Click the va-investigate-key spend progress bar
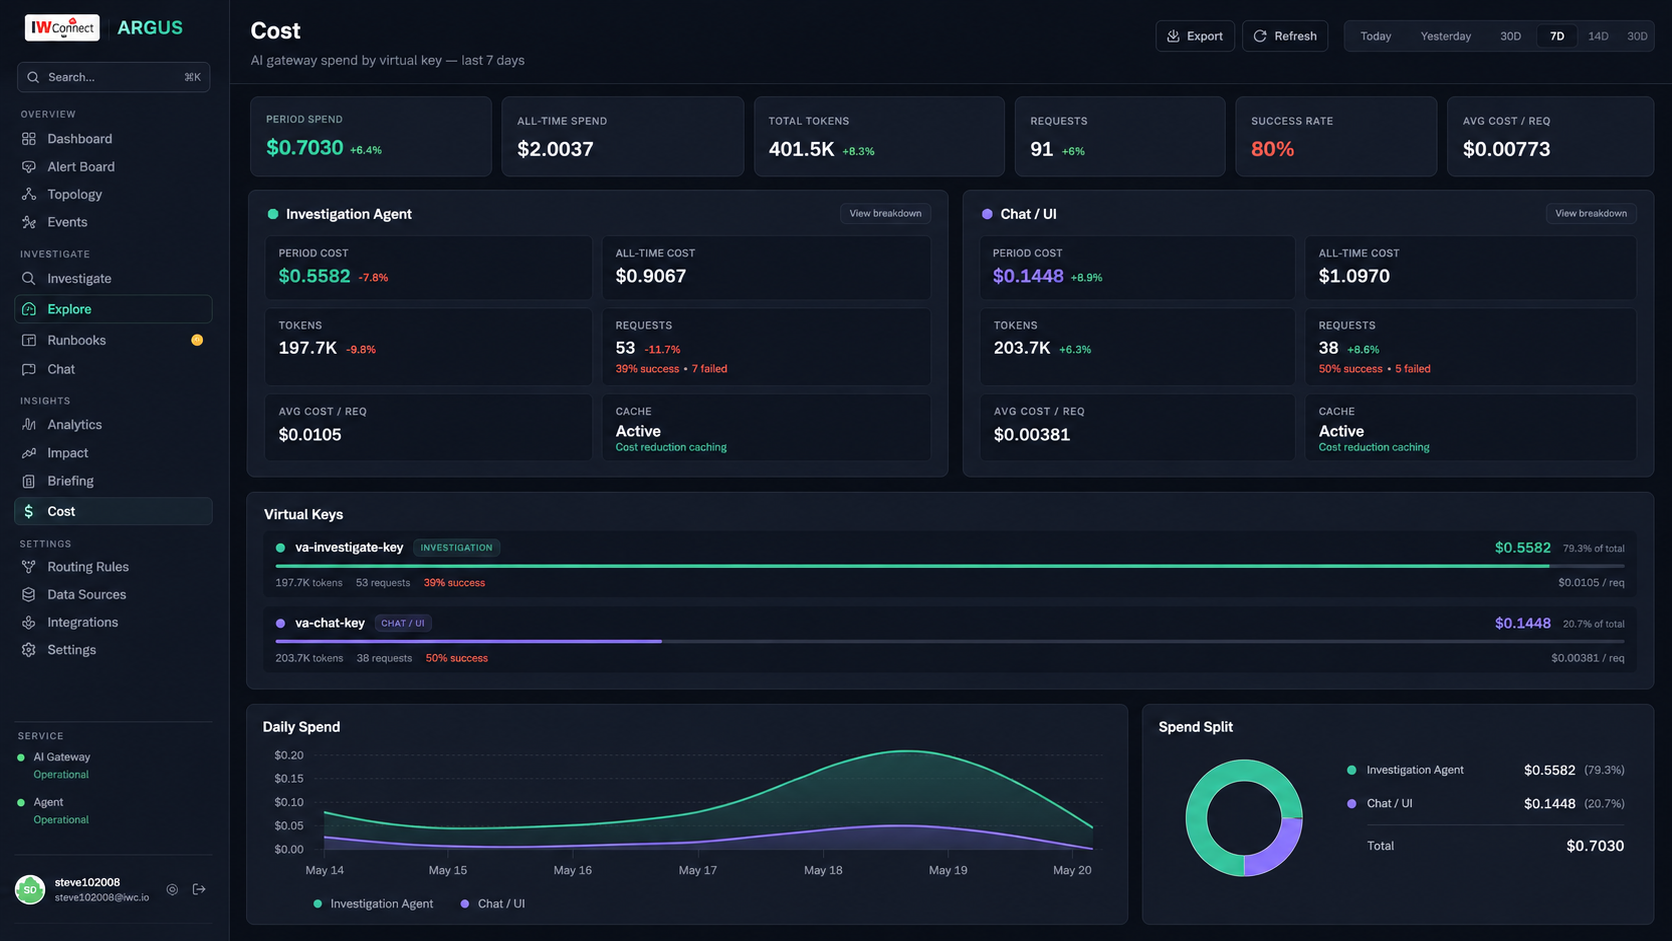 [950, 566]
